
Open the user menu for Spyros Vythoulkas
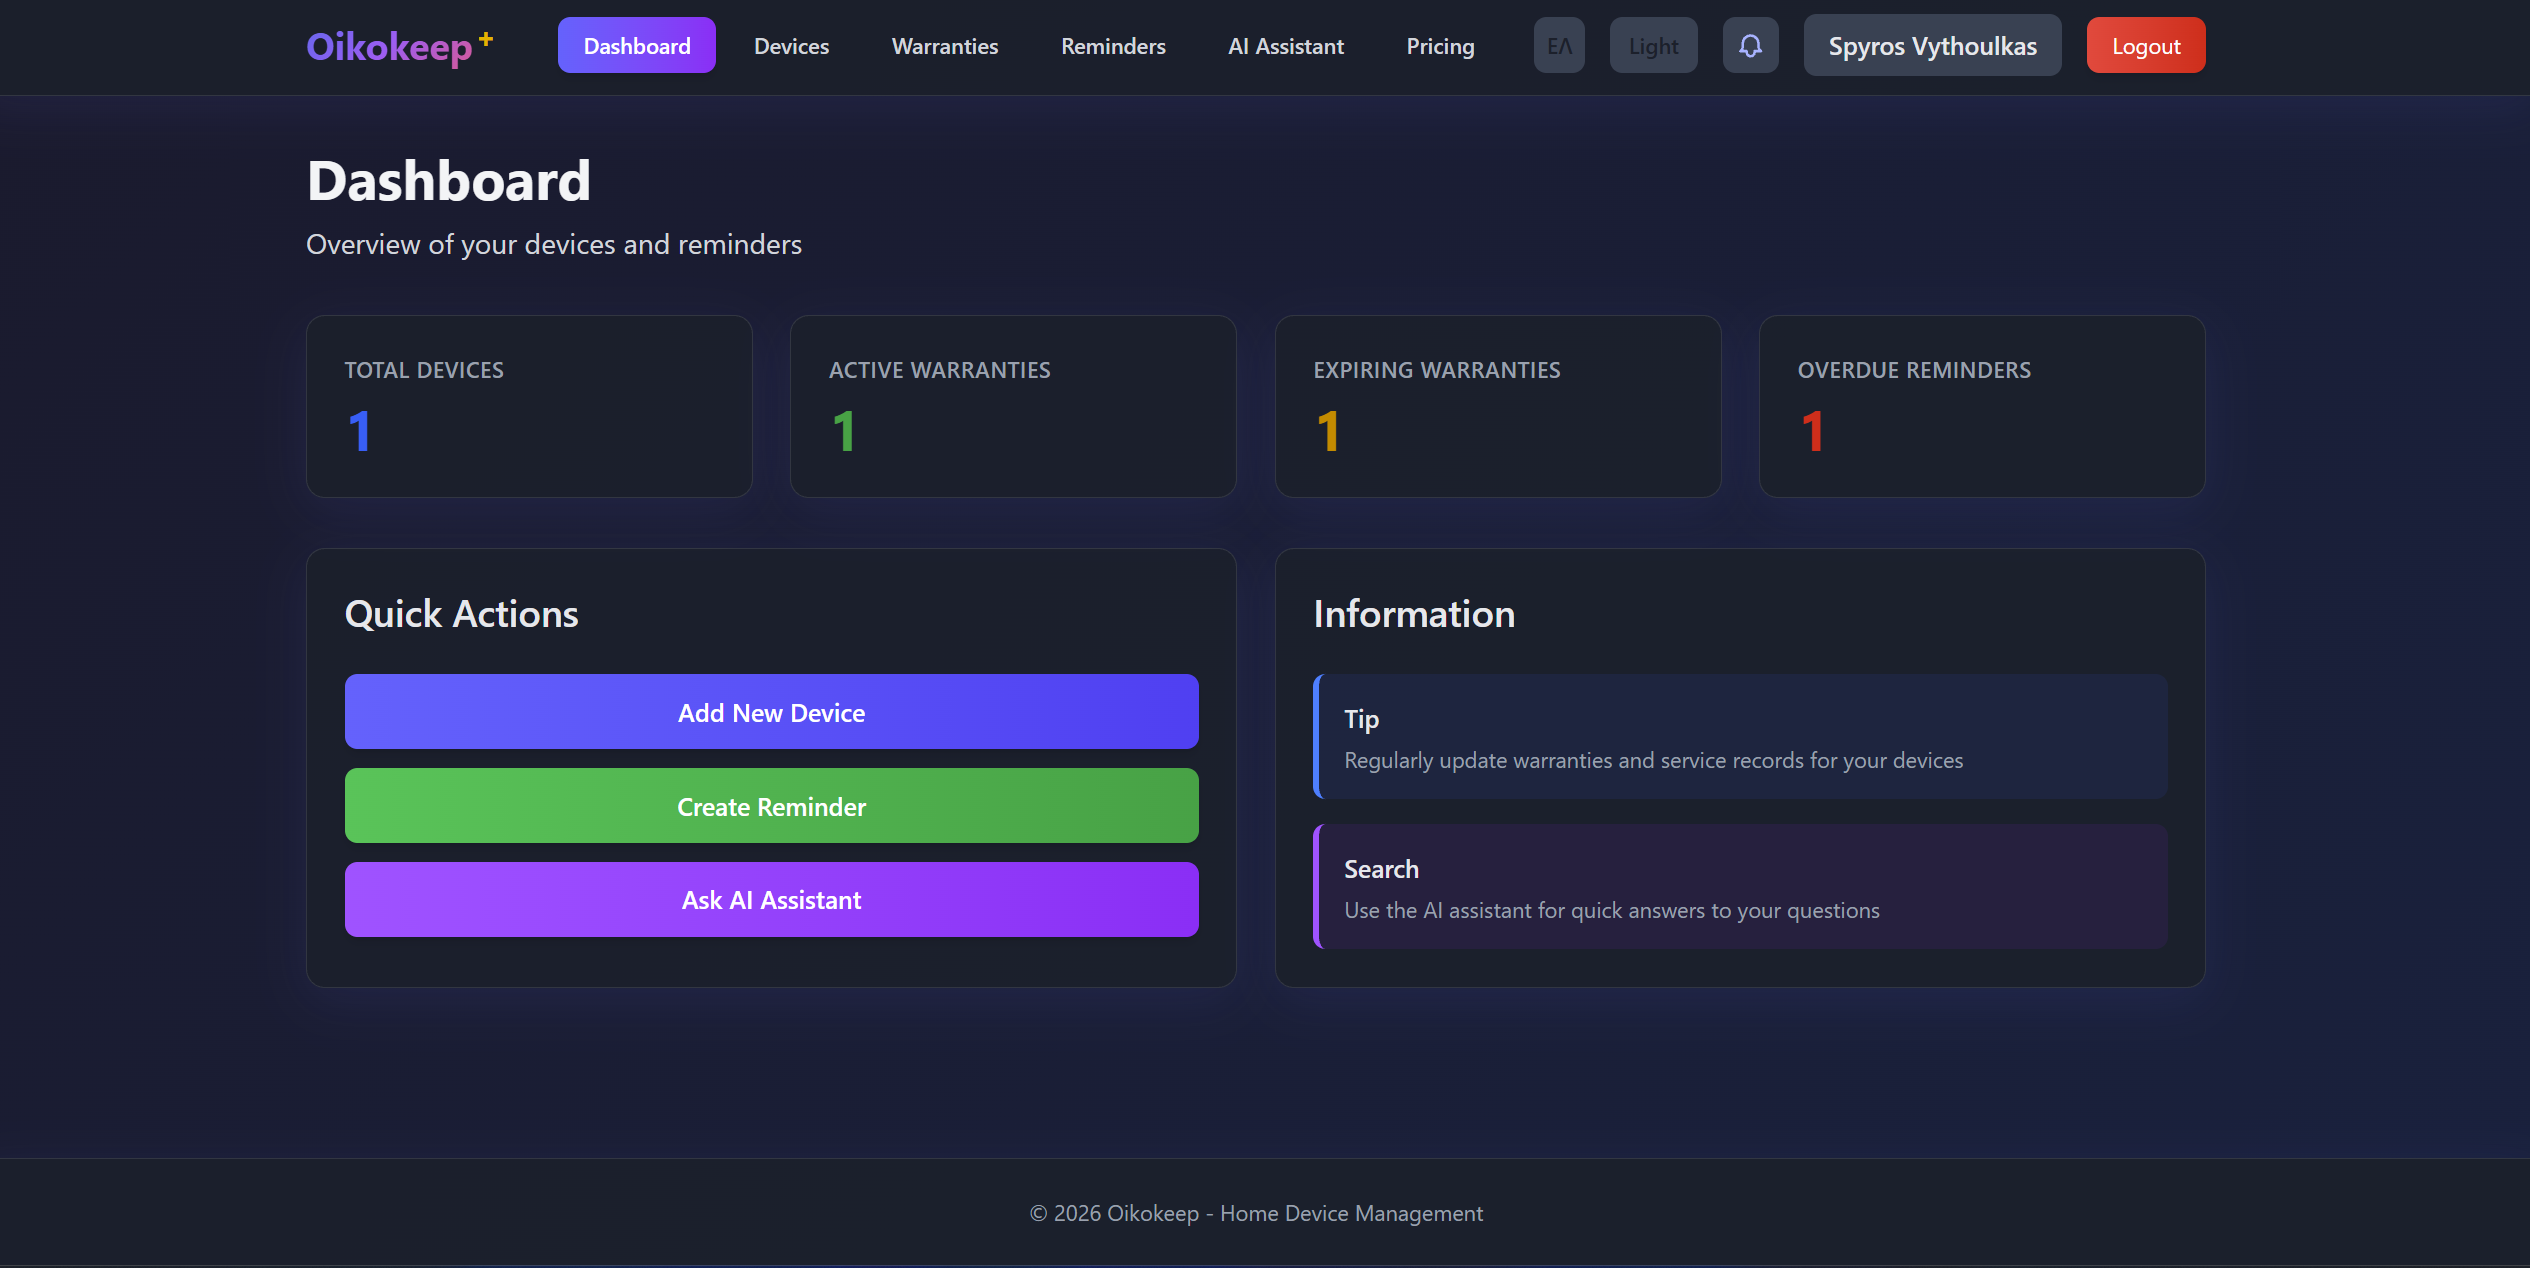pos(1931,45)
